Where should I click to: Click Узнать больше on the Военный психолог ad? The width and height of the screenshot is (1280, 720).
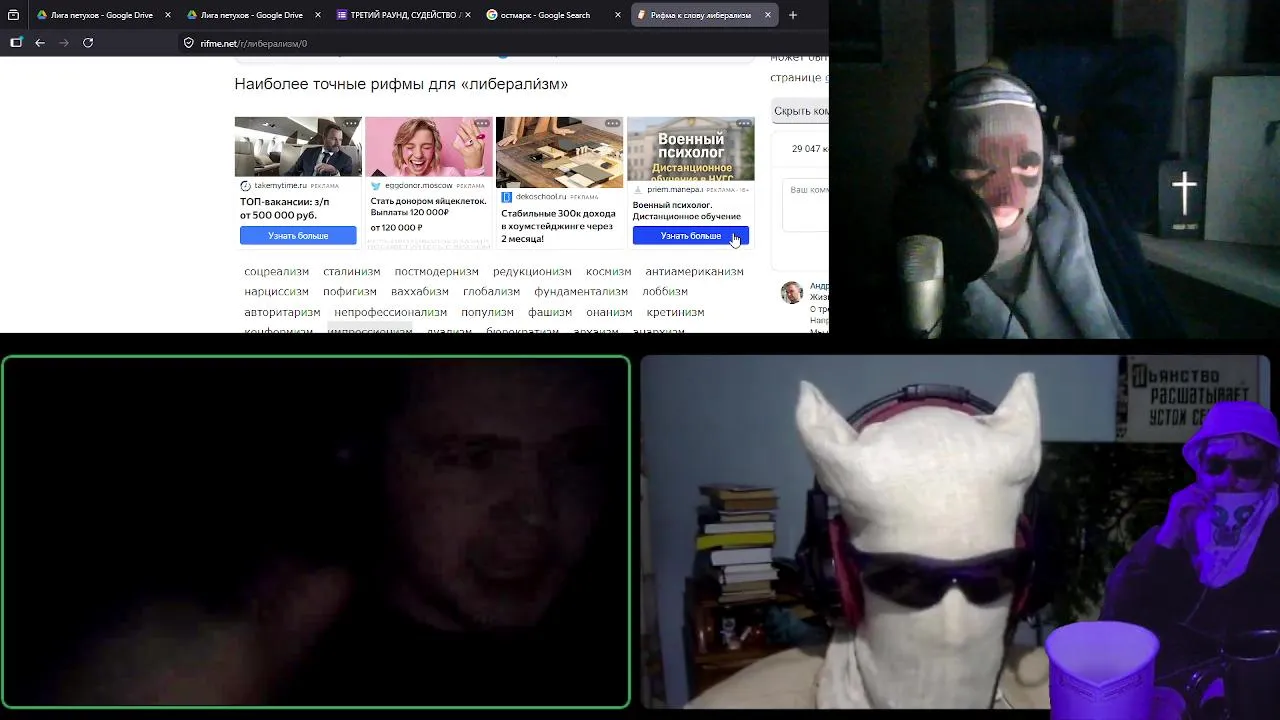coord(691,235)
